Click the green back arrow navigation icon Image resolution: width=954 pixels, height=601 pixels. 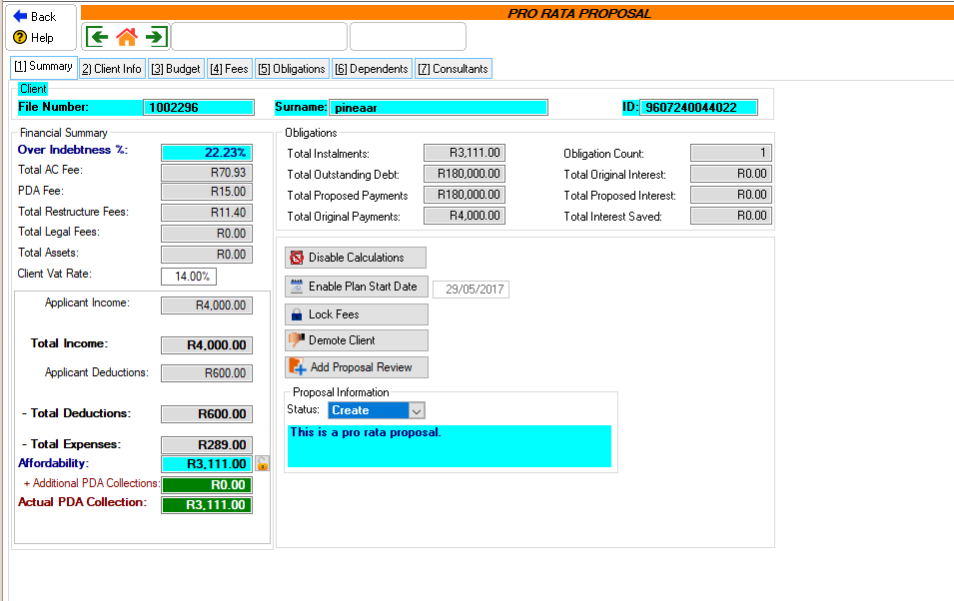click(96, 35)
